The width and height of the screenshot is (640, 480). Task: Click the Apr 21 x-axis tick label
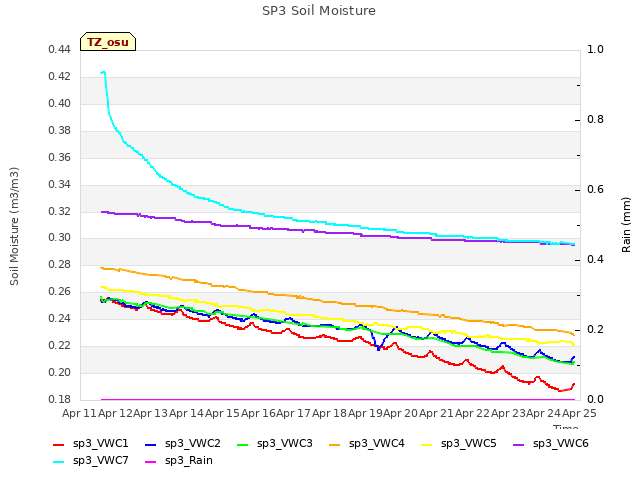(437, 413)
